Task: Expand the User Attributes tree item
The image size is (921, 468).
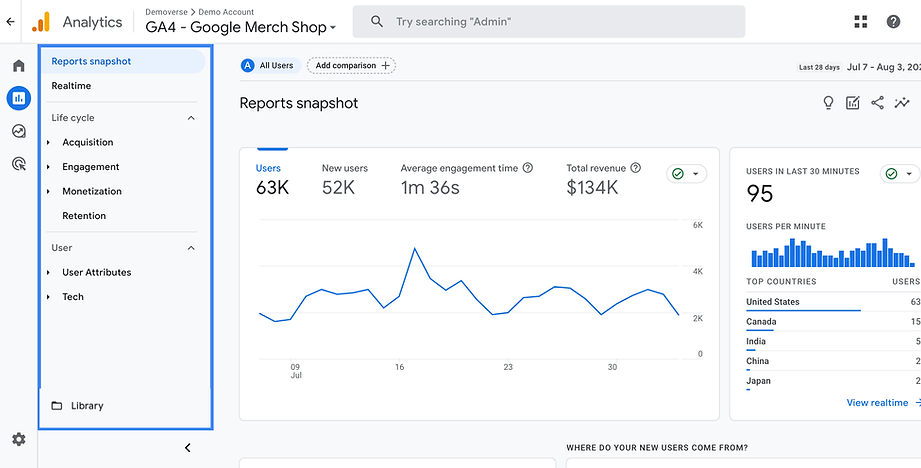Action: pyautogui.click(x=49, y=272)
